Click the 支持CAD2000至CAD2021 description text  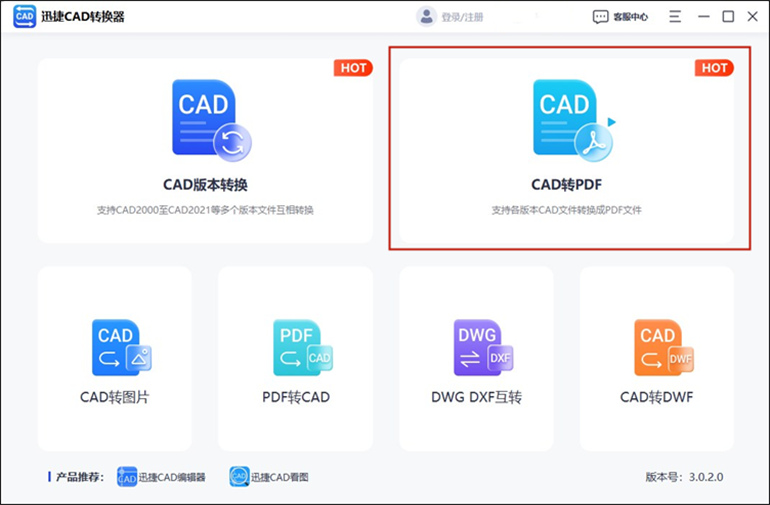point(205,210)
